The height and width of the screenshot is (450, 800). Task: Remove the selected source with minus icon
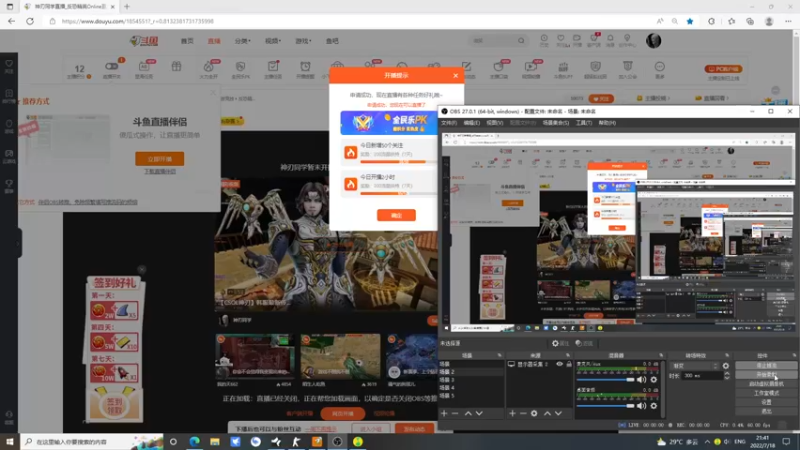tap(523, 413)
